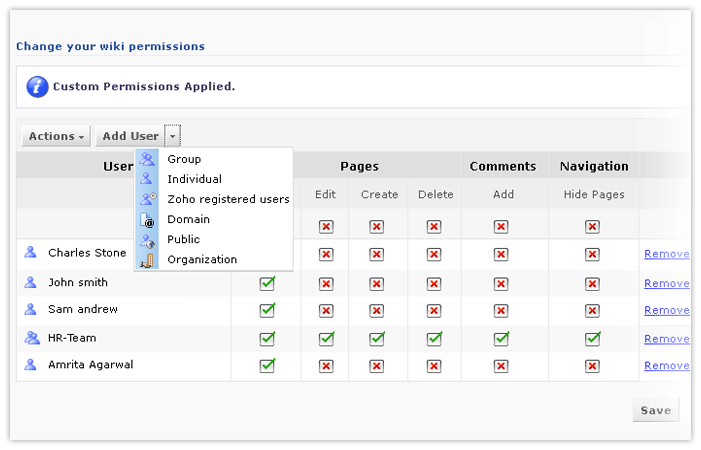Click the blue info icon beside Custom Permissions

(37, 86)
